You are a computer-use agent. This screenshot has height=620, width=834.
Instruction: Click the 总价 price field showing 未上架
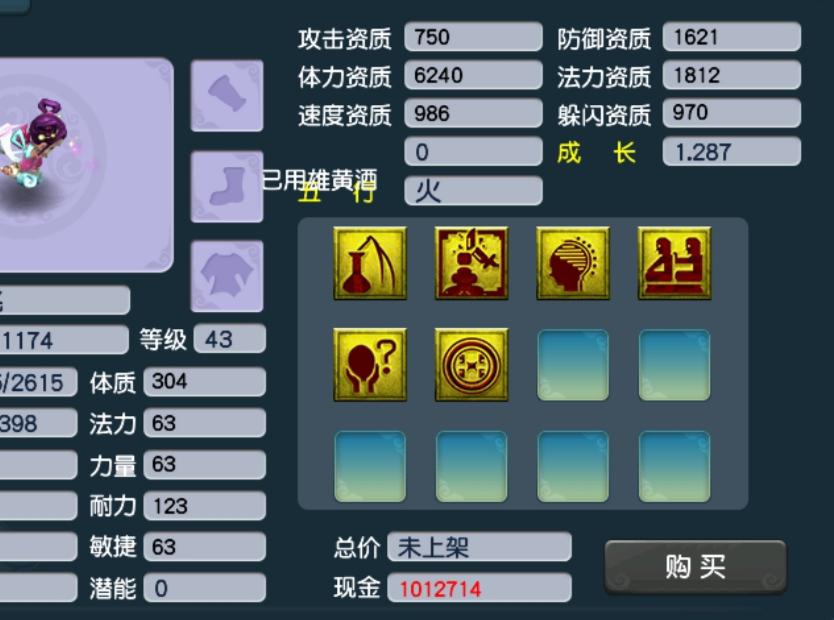click(479, 547)
